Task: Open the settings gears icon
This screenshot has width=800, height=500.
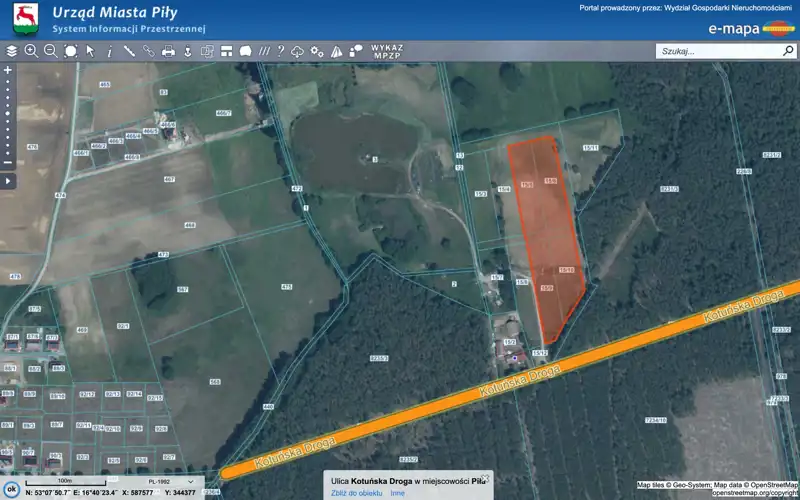Action: point(316,51)
